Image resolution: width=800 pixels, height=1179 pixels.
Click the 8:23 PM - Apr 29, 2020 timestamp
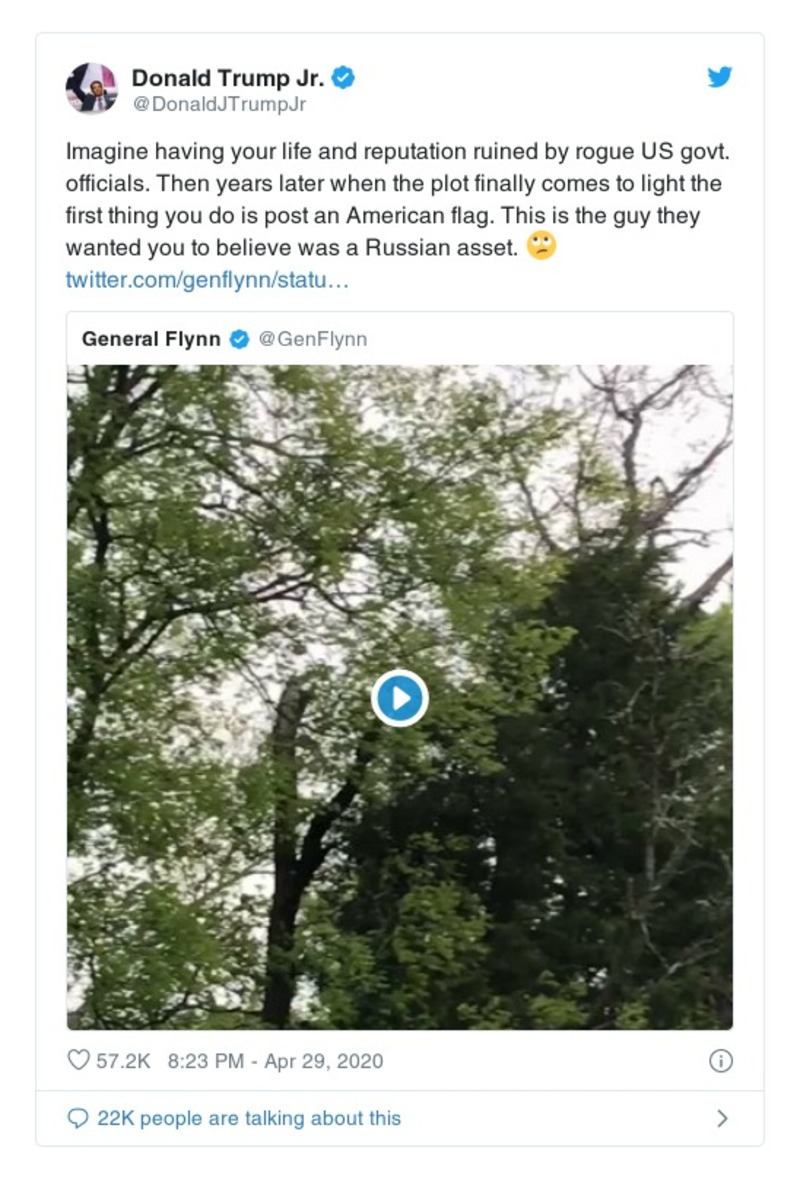click(x=275, y=1061)
